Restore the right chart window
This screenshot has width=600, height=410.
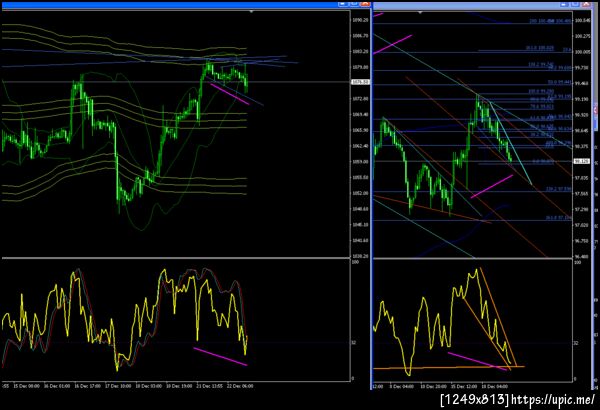[575, 3]
